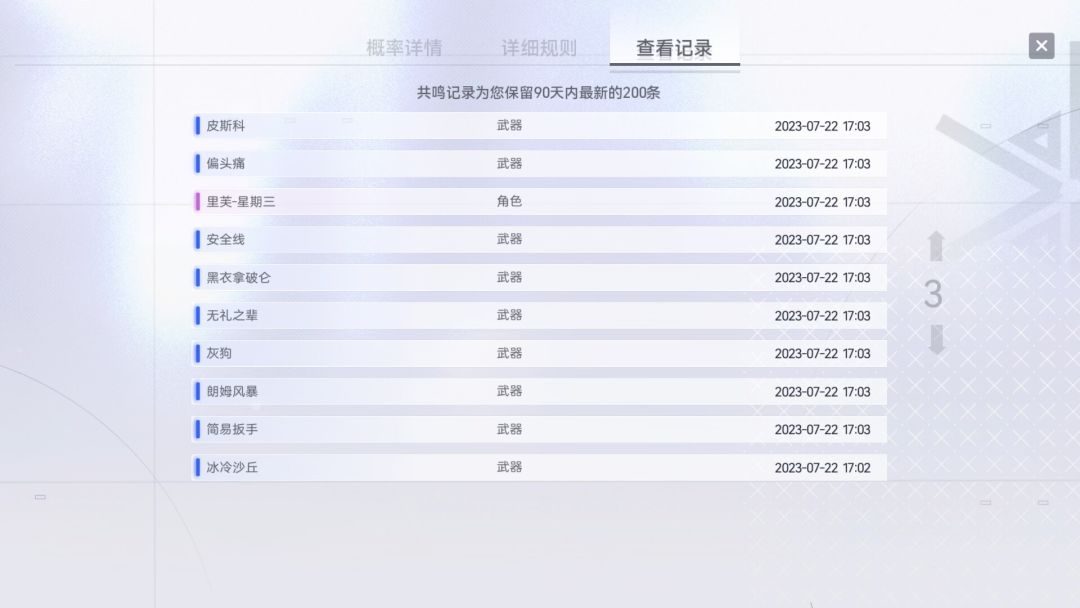
Task: Select the 里芙-星期三 character record
Action: point(539,202)
